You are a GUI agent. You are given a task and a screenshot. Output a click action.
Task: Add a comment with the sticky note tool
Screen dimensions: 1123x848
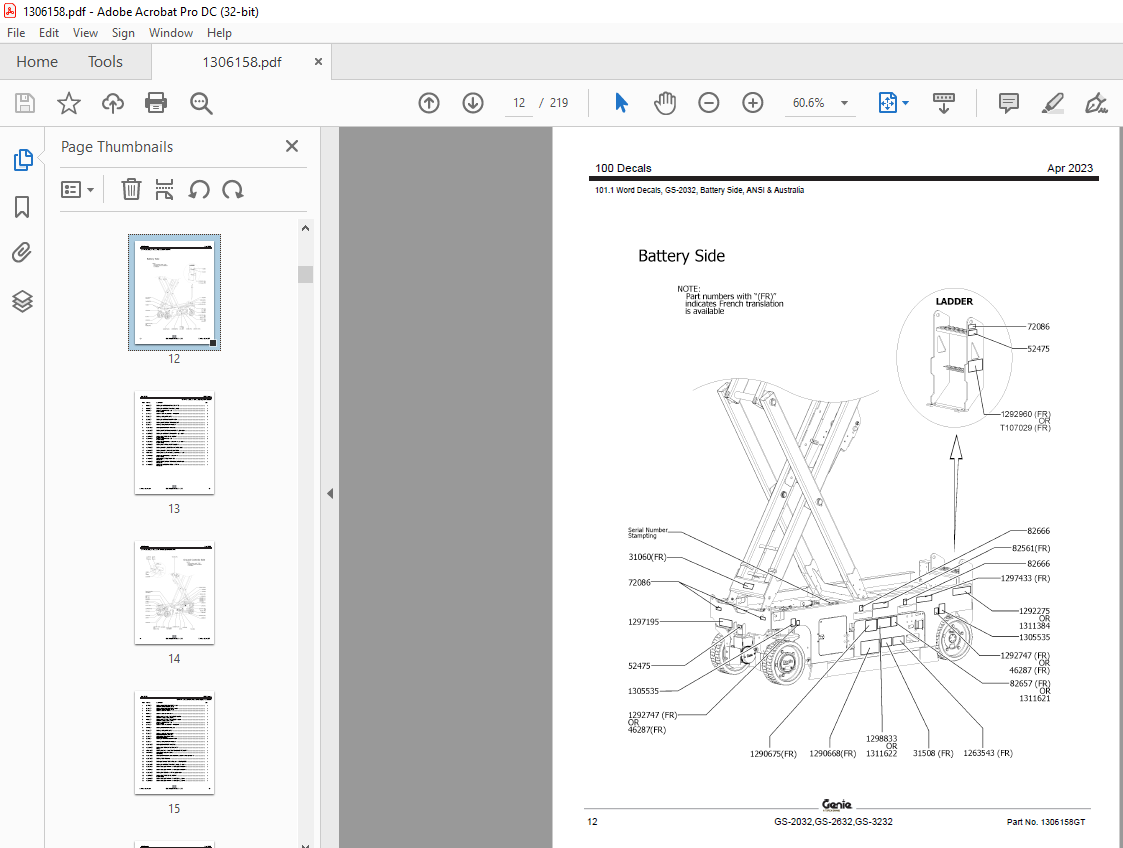(x=1008, y=103)
